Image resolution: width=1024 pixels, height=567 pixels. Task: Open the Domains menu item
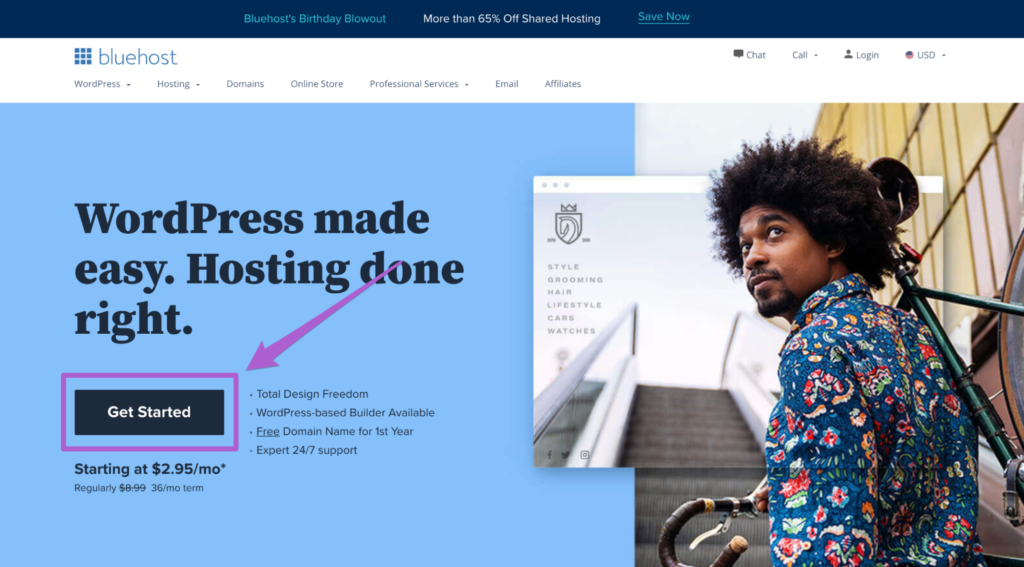tap(245, 84)
